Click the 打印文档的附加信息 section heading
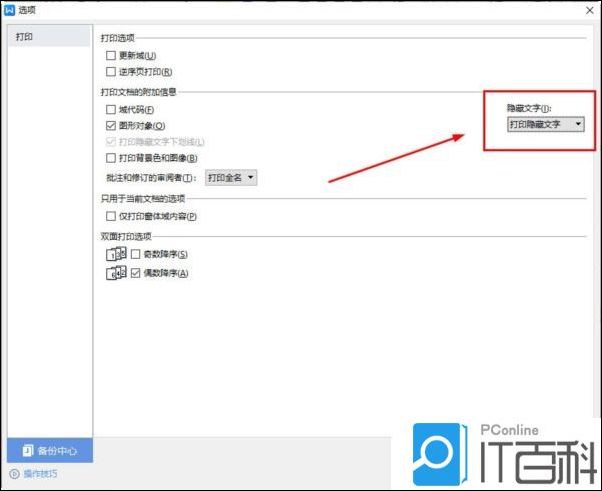This screenshot has width=602, height=491. [139, 92]
